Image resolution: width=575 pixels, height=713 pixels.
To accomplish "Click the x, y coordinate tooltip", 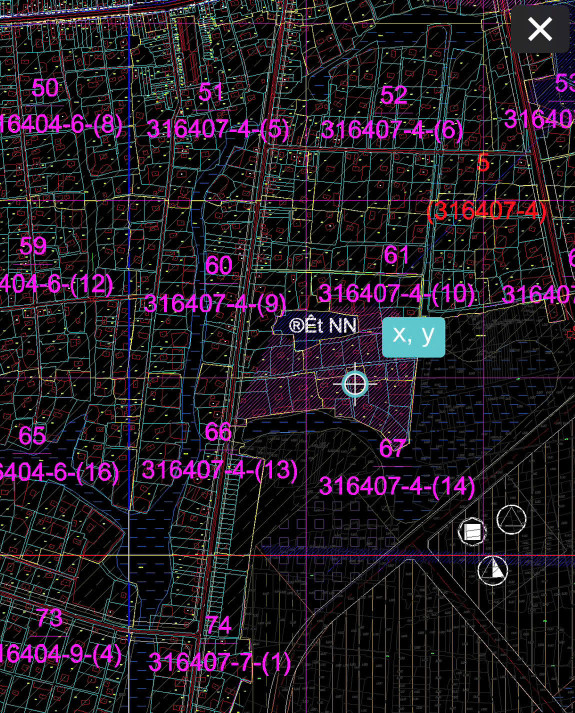I will pos(413,337).
